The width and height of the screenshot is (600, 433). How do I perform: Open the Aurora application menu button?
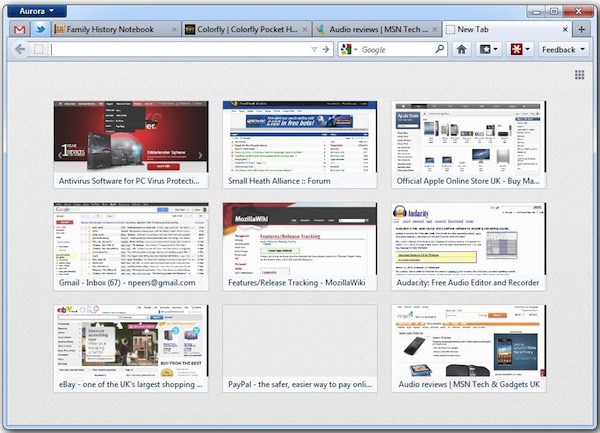37,11
